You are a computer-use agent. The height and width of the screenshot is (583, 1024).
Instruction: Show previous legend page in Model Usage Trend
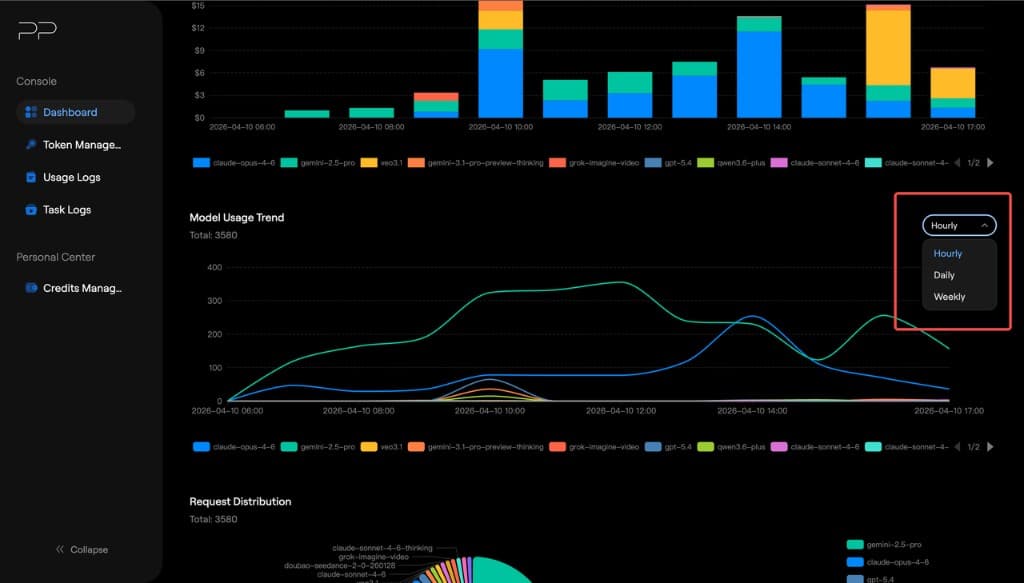click(x=957, y=447)
